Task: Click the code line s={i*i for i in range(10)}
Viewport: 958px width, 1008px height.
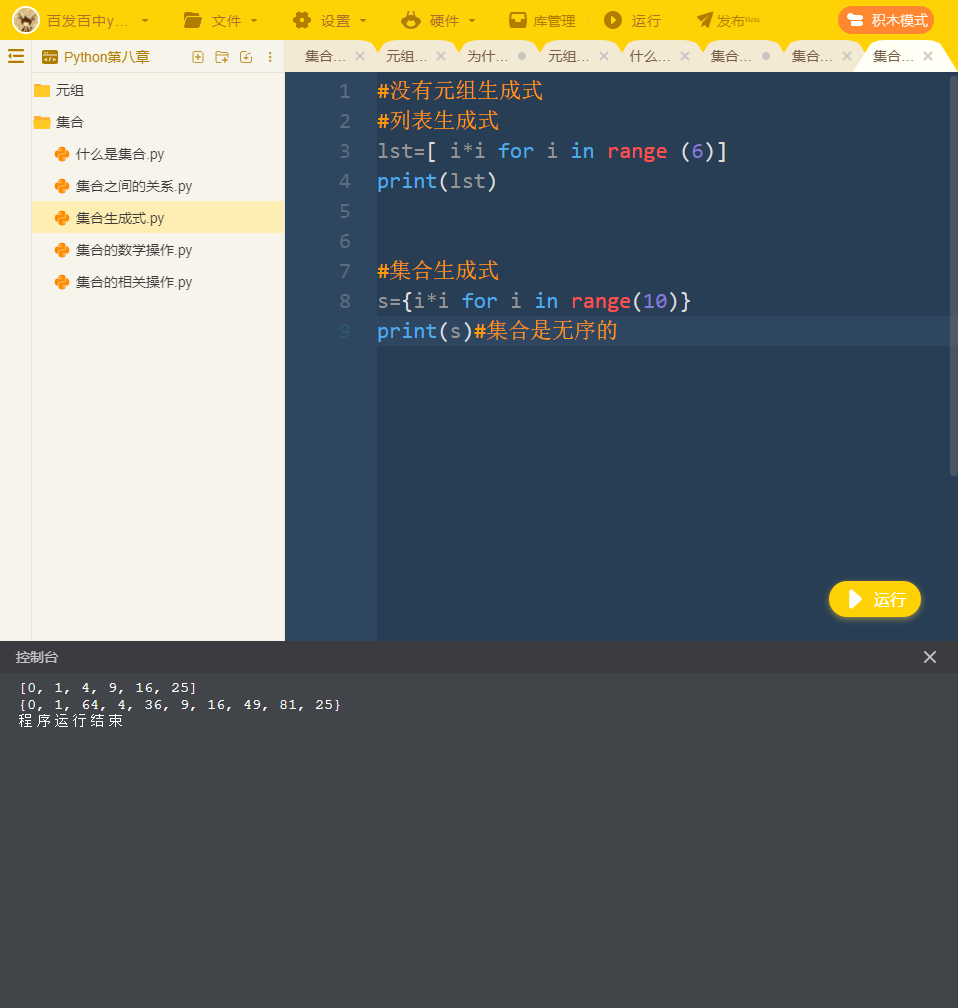Action: coord(534,301)
